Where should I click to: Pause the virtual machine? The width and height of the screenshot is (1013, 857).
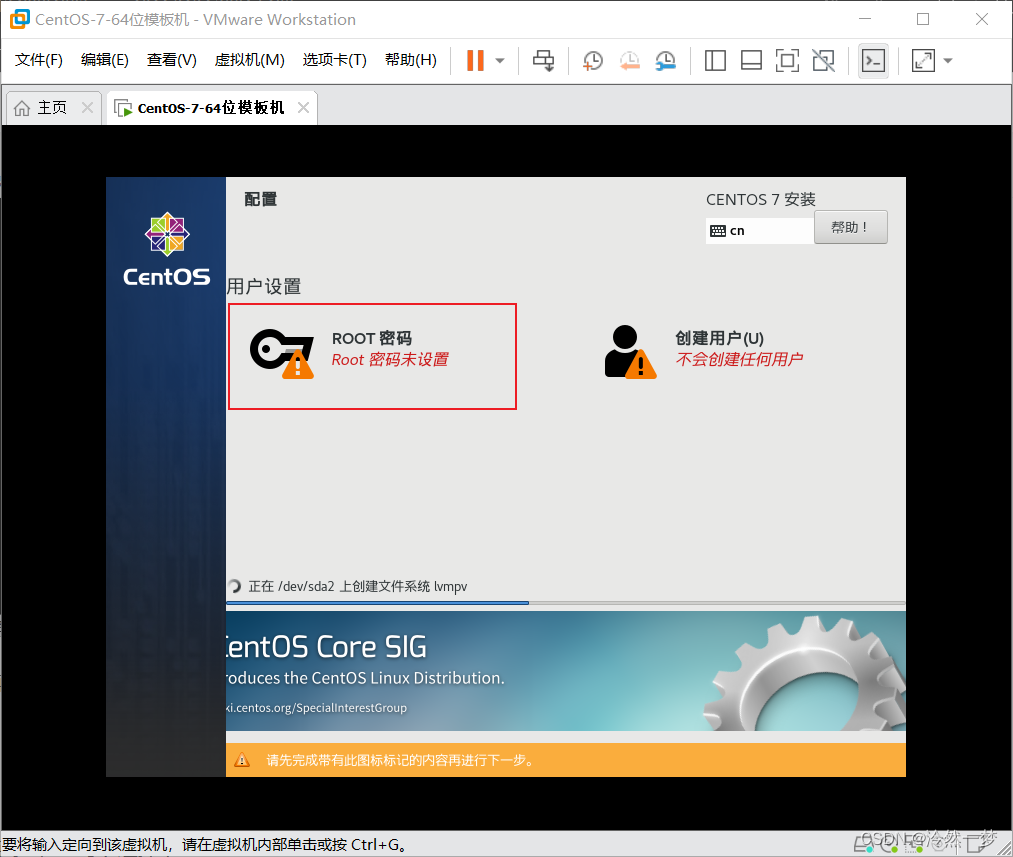pos(475,61)
